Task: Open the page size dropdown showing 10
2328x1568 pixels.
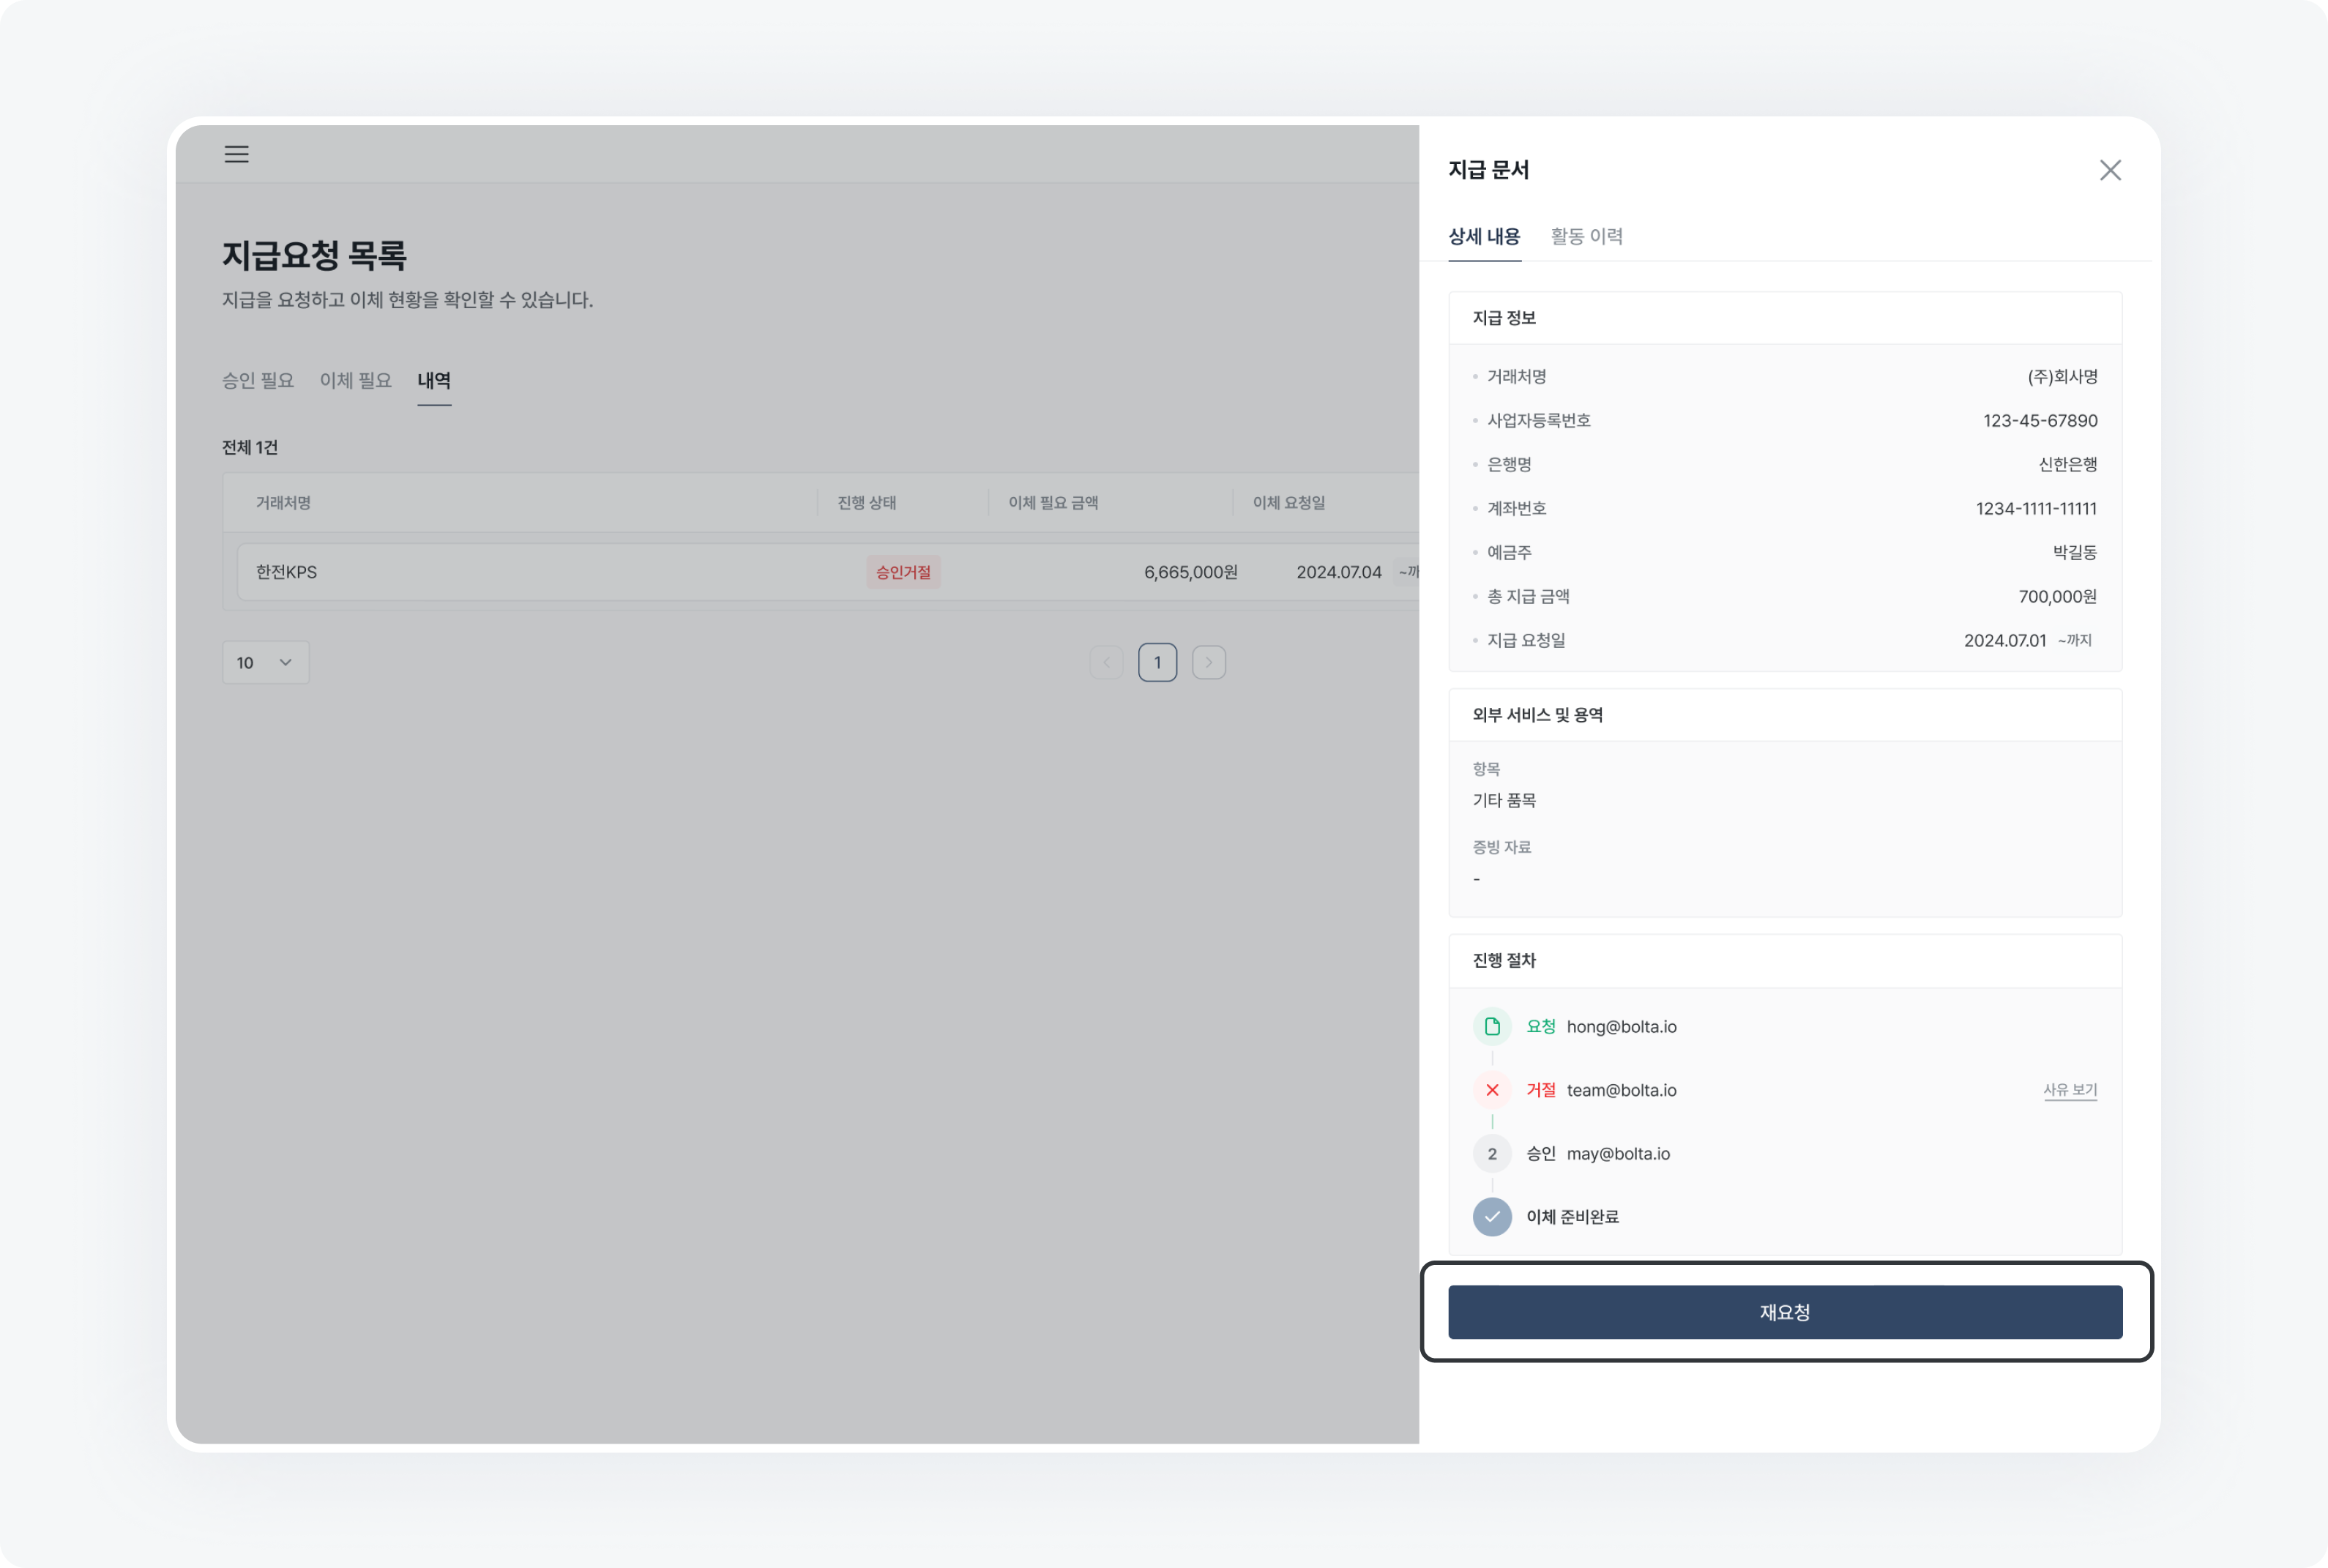Action: [265, 662]
